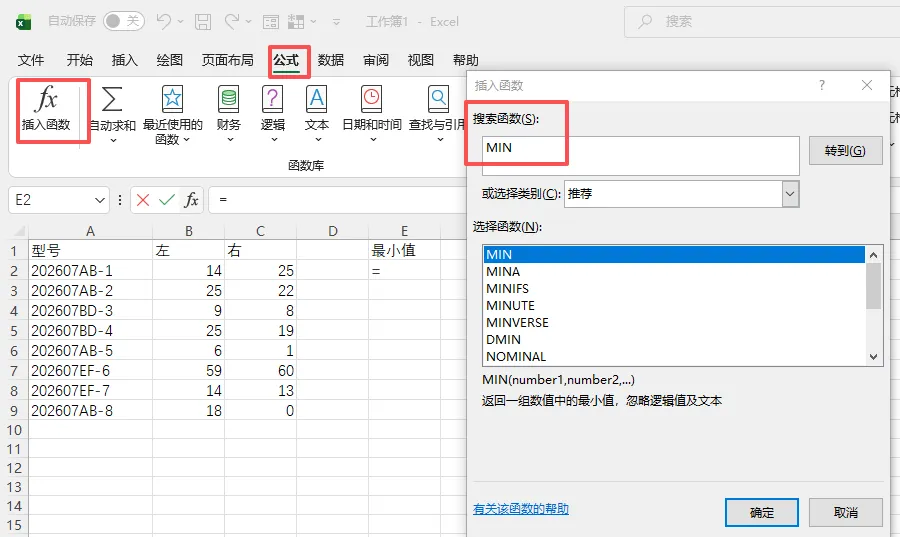
Task: Click the 搜索 box in title bar
Action: [x=762, y=22]
